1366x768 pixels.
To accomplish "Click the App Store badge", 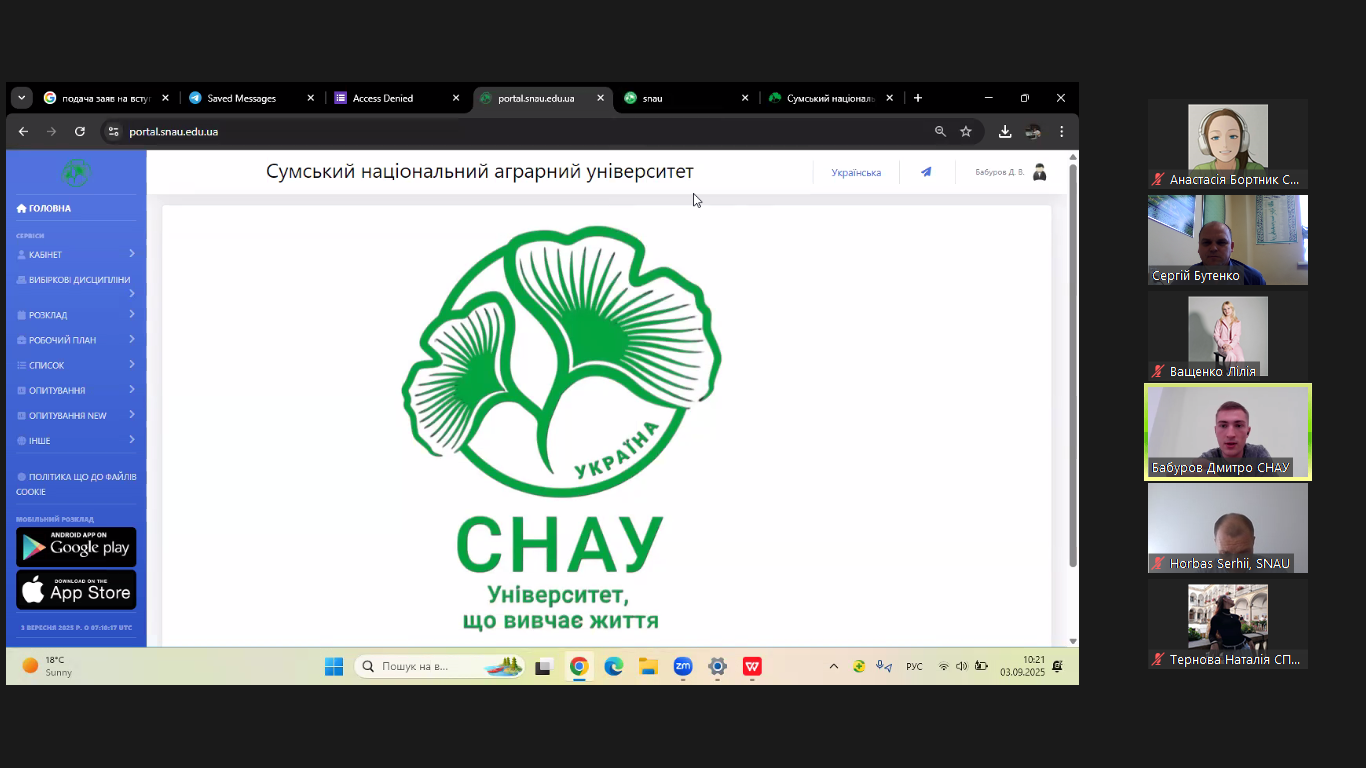I will (x=76, y=590).
